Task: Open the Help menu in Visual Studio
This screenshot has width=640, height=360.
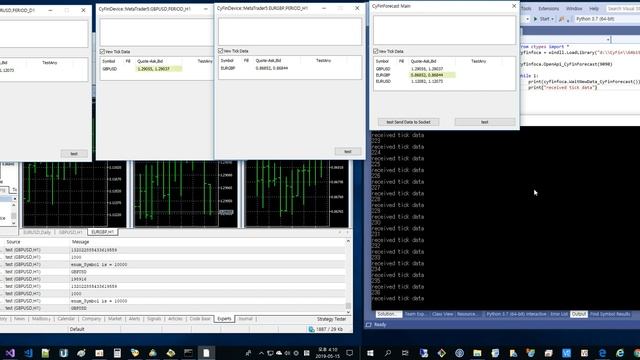Action: tap(594, 9)
